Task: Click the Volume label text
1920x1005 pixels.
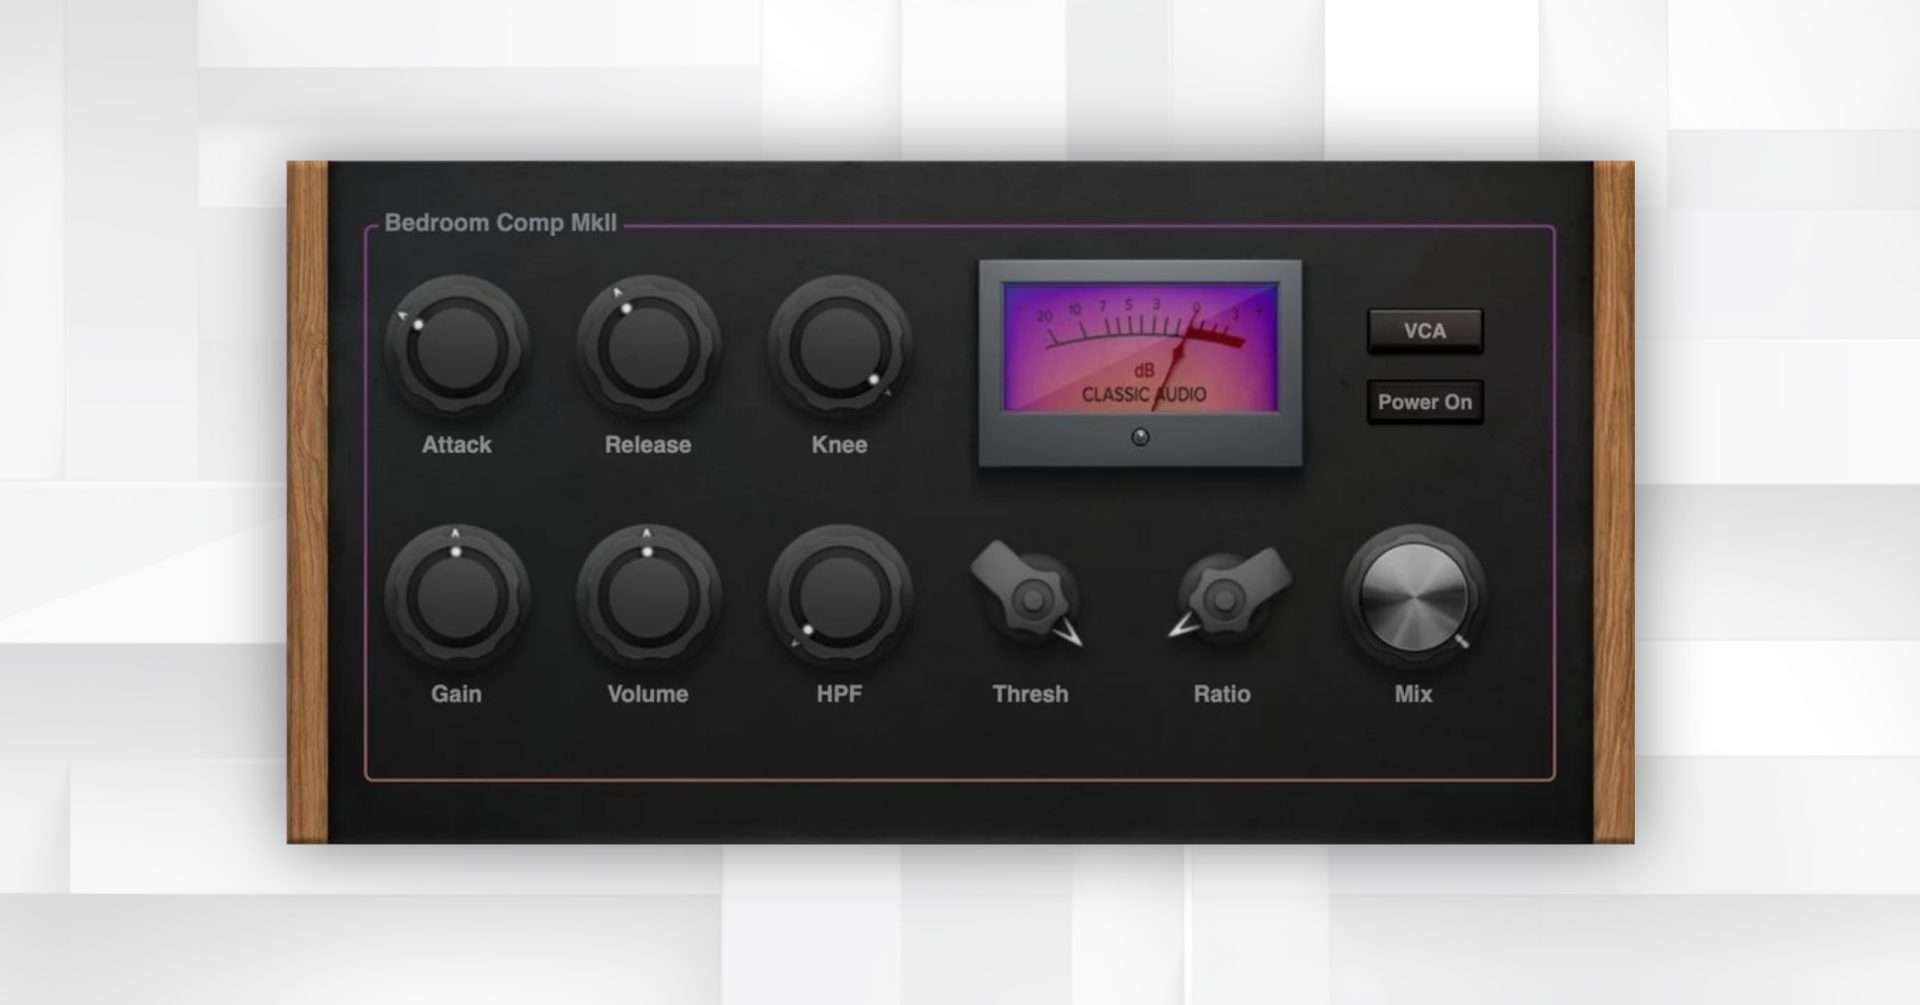Action: point(648,694)
